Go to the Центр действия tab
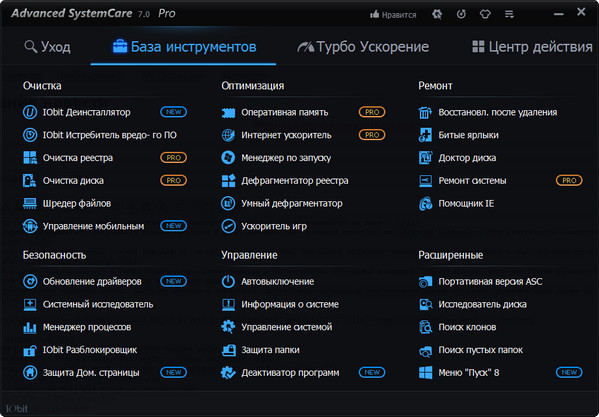 532,47
